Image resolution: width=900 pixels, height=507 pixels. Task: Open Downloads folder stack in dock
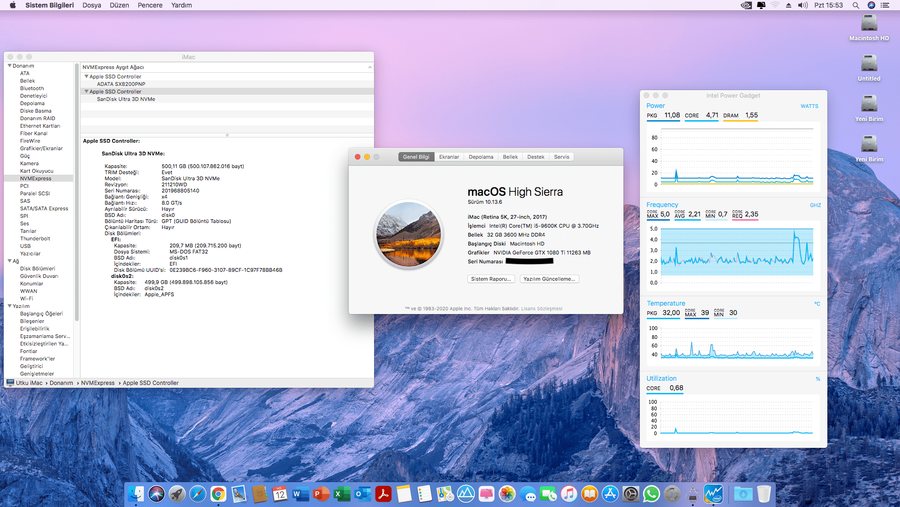coord(743,494)
